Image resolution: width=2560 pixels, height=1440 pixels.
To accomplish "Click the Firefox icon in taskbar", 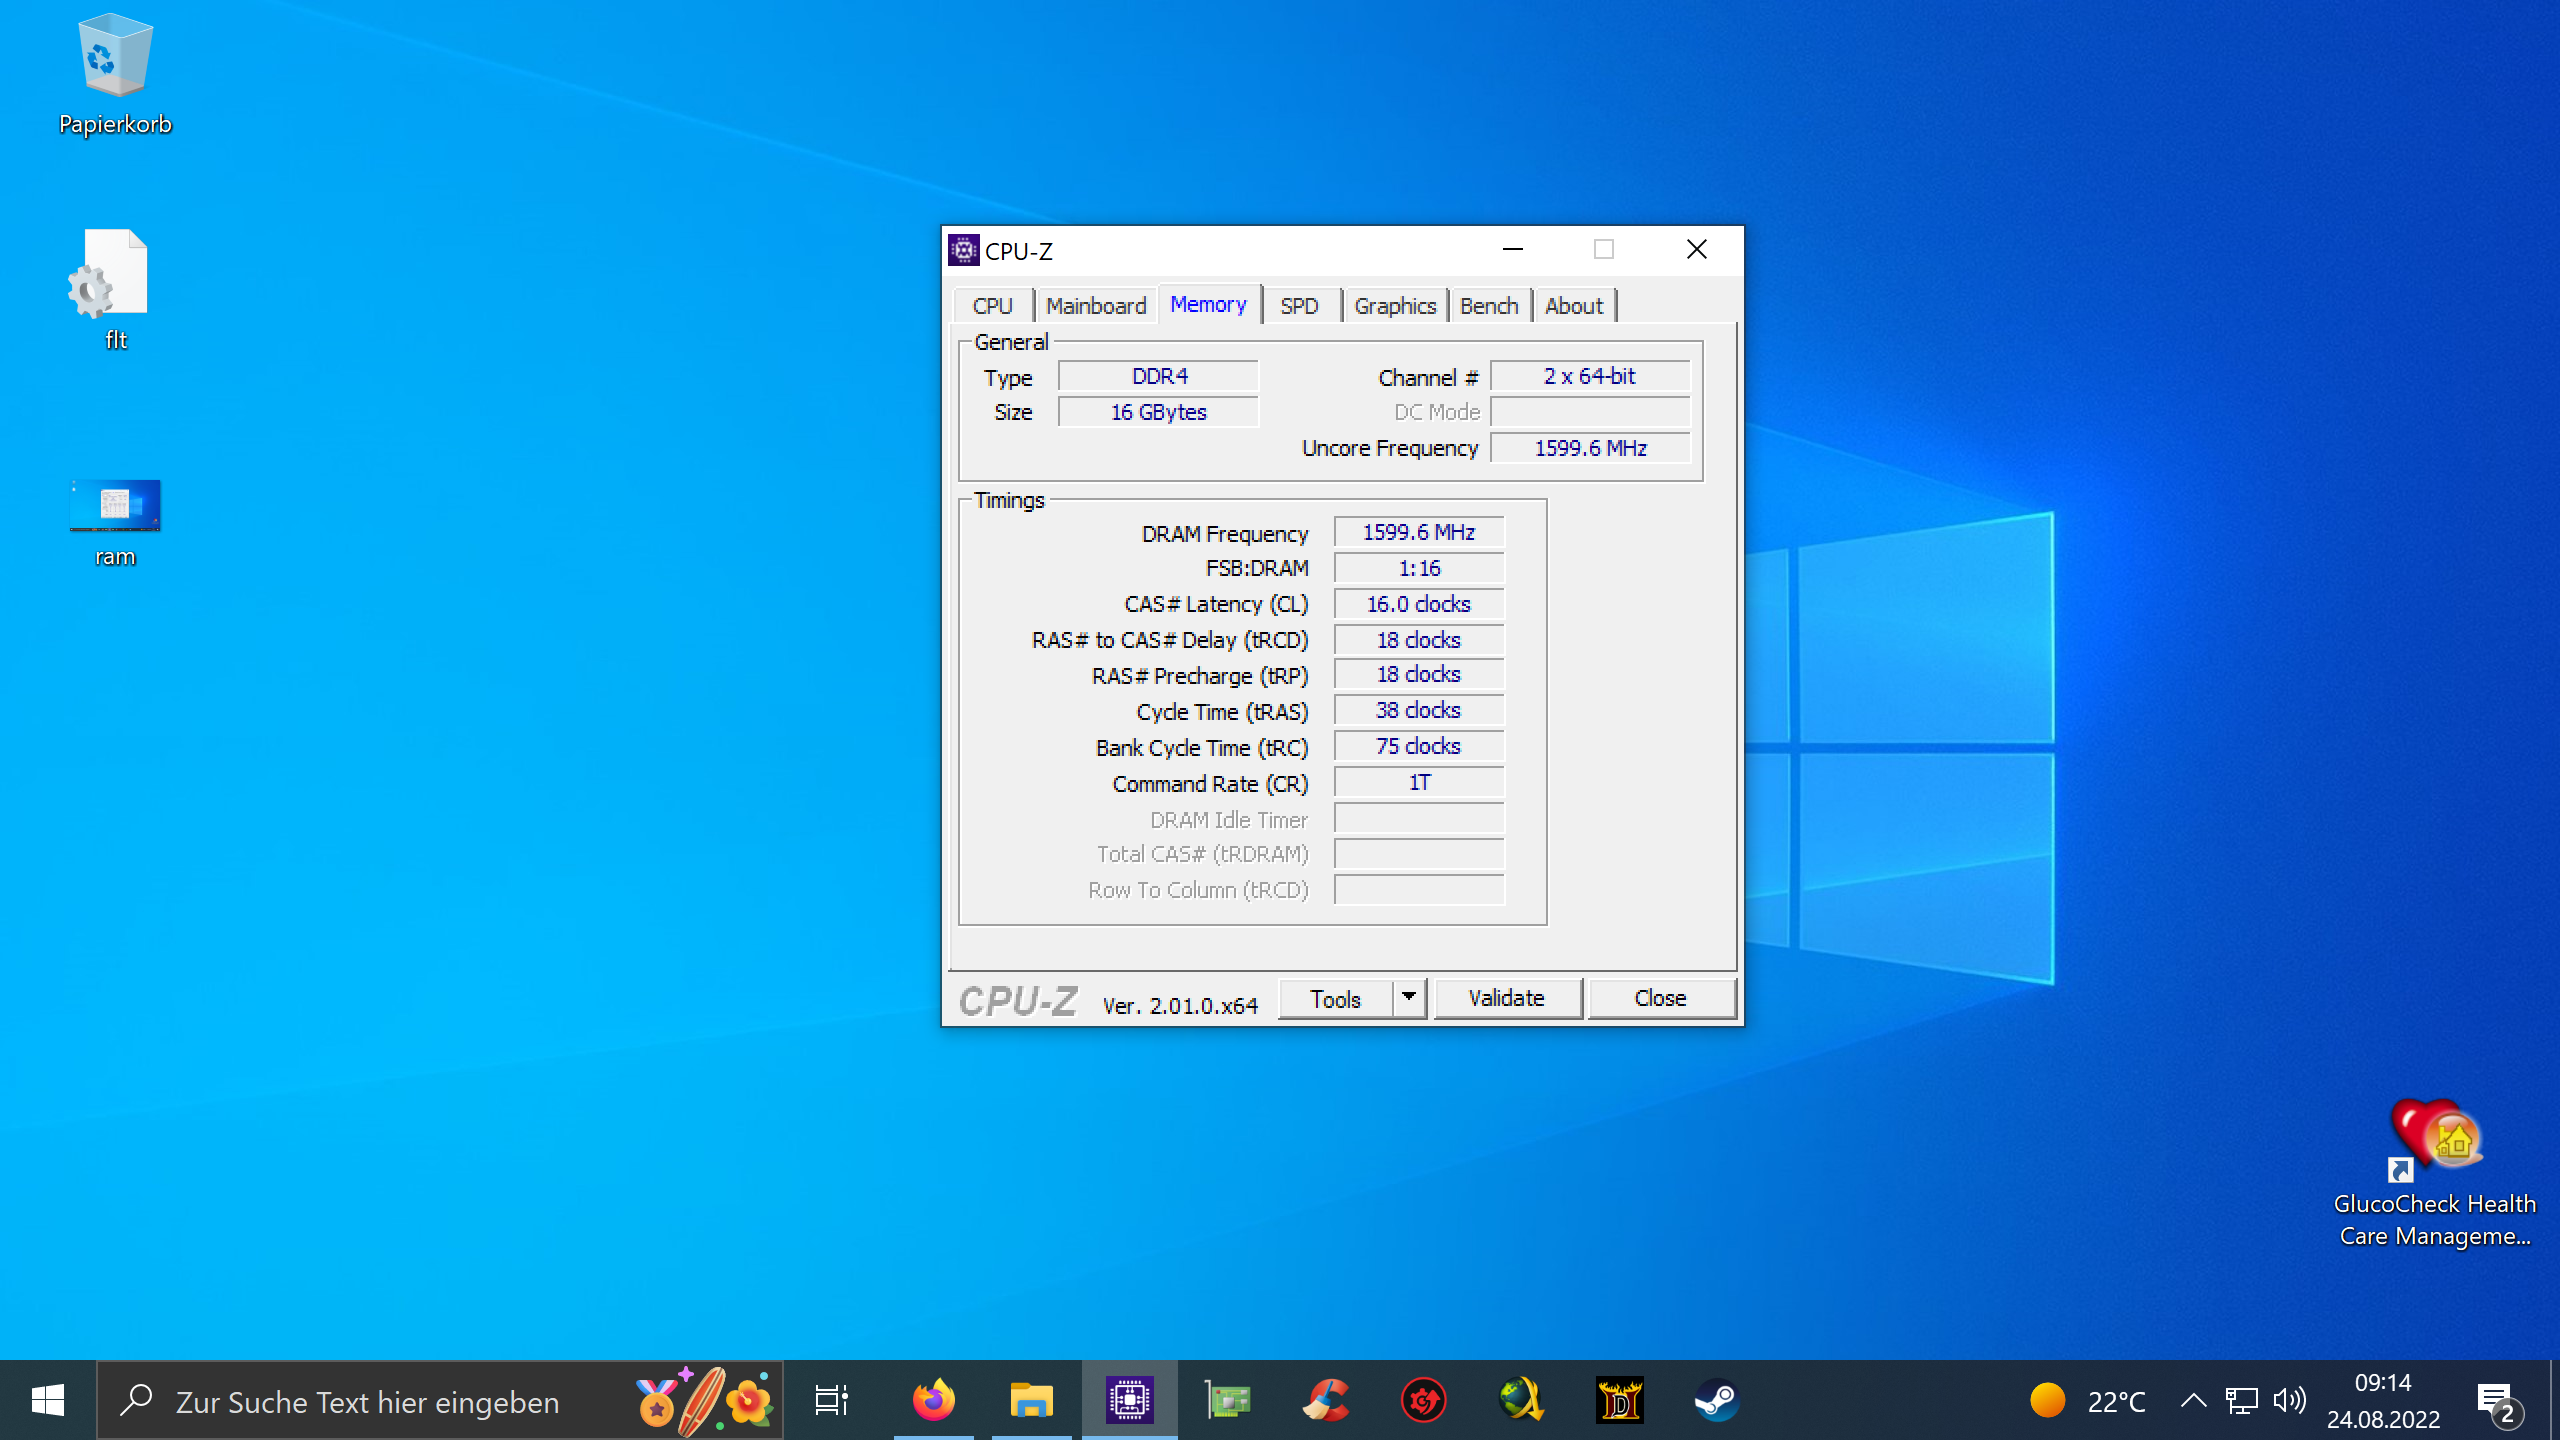I will click(933, 1400).
